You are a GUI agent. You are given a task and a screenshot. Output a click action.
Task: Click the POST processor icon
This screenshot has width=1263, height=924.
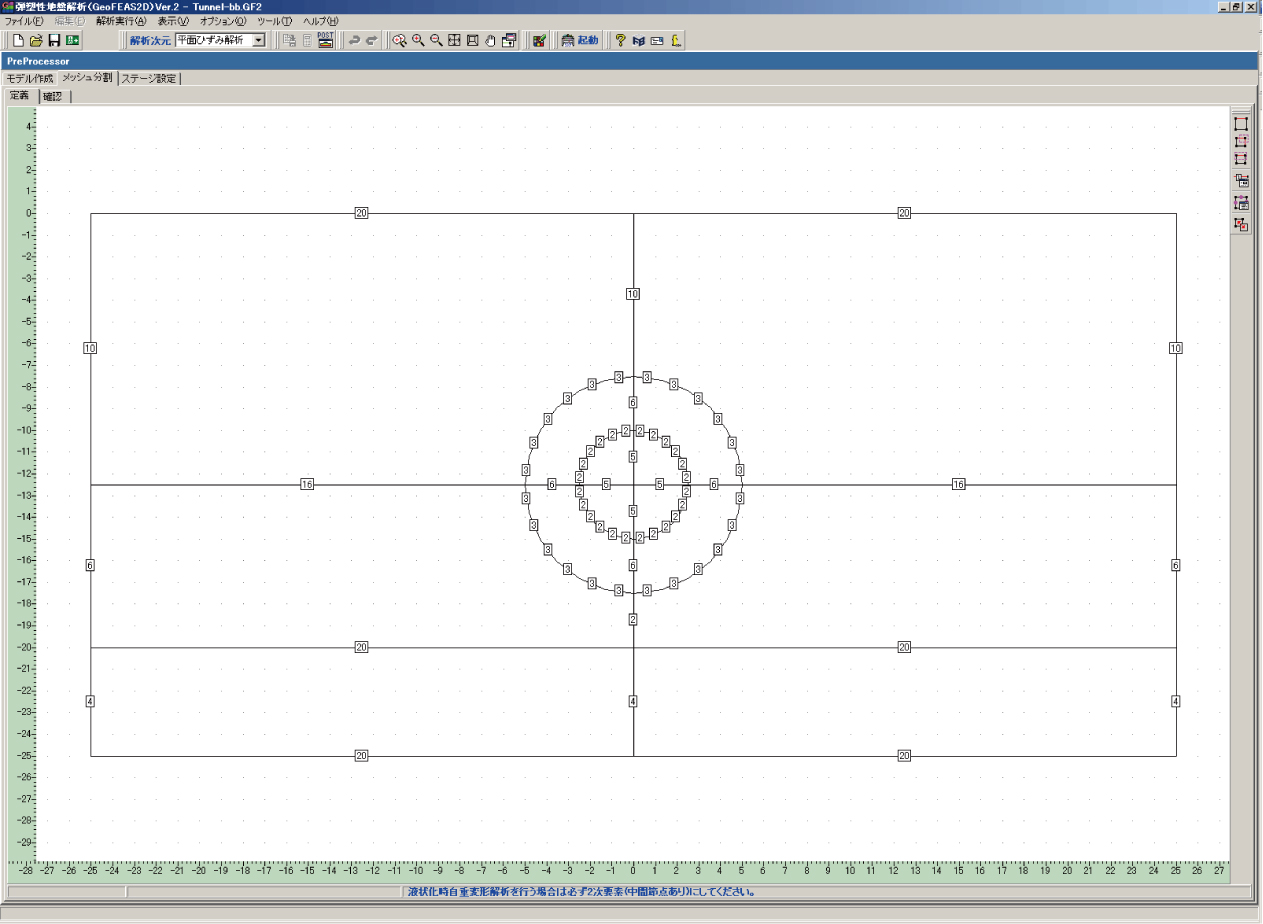(x=325, y=40)
